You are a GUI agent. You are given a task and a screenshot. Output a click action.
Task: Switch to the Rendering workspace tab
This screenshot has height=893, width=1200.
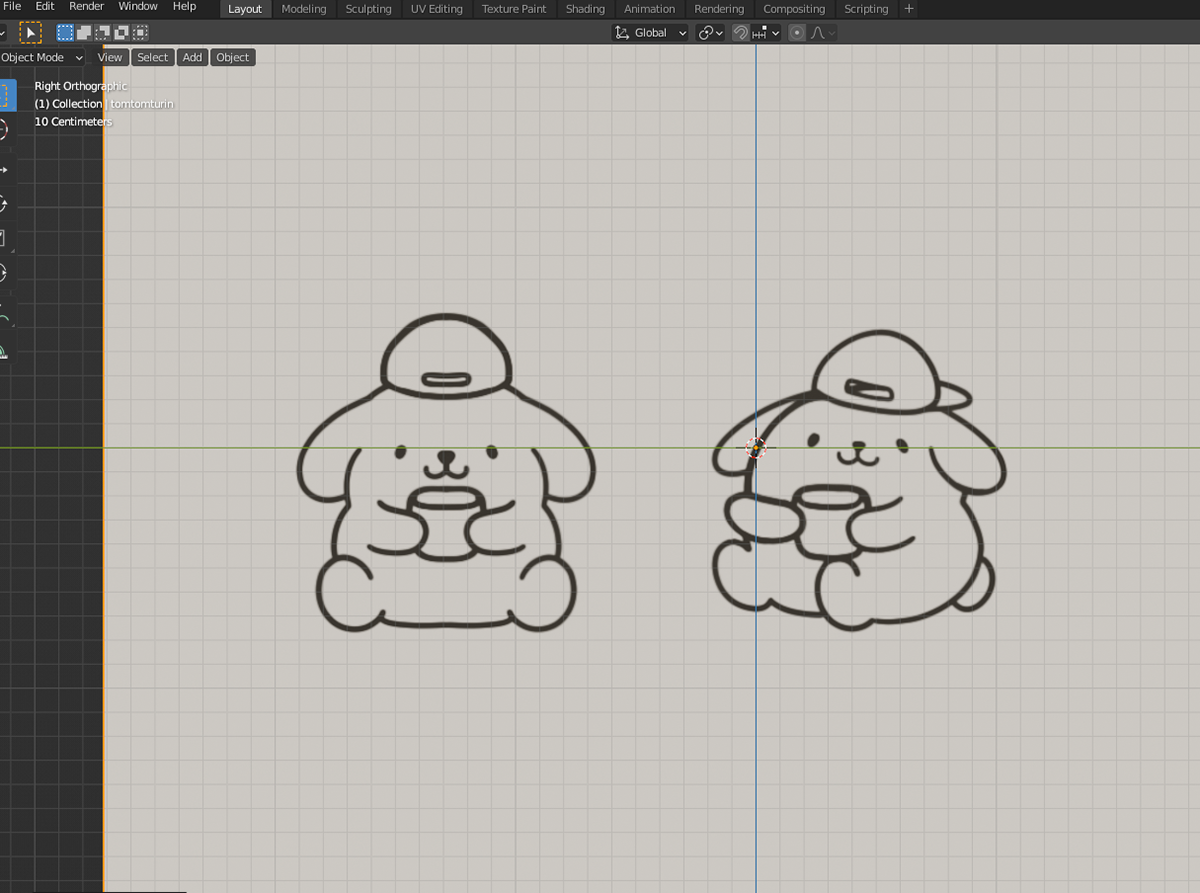pos(719,9)
